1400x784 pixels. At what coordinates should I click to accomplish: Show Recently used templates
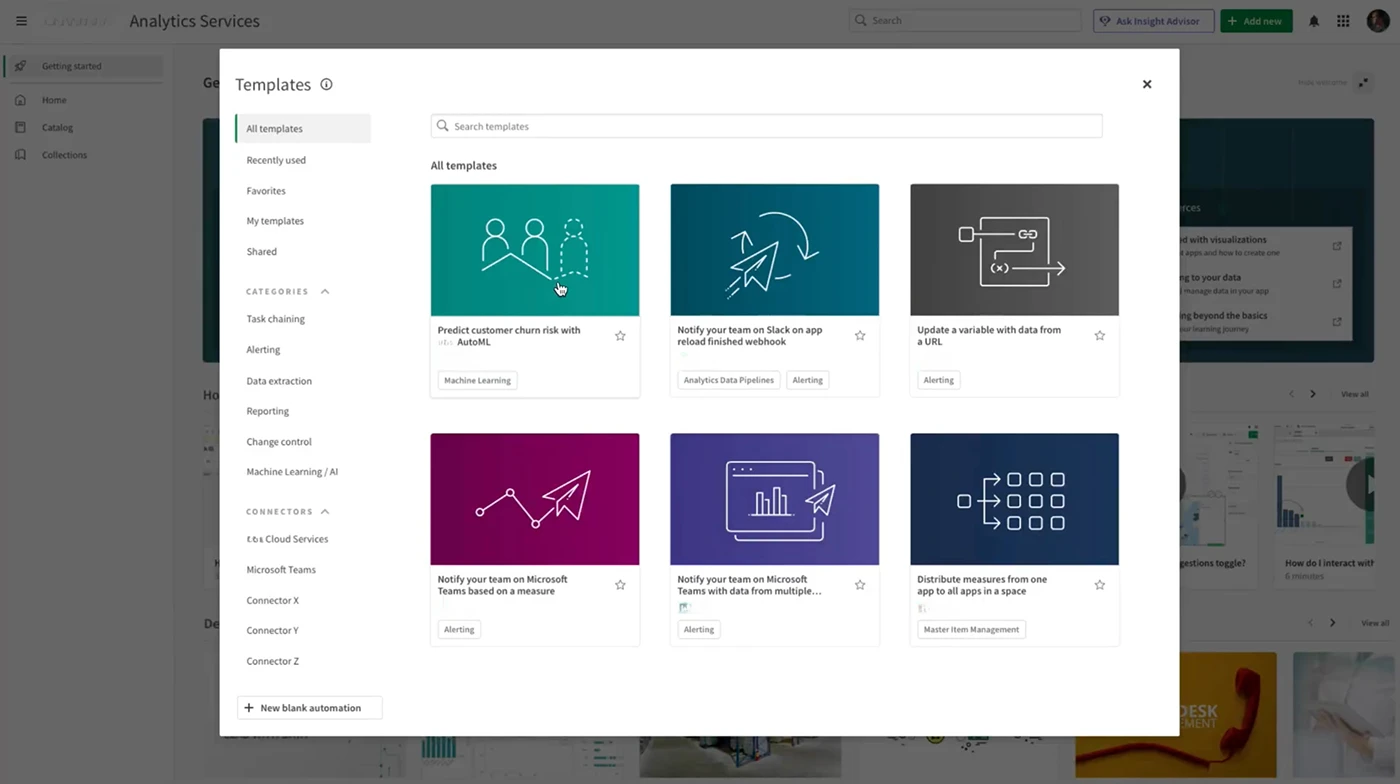[276, 160]
